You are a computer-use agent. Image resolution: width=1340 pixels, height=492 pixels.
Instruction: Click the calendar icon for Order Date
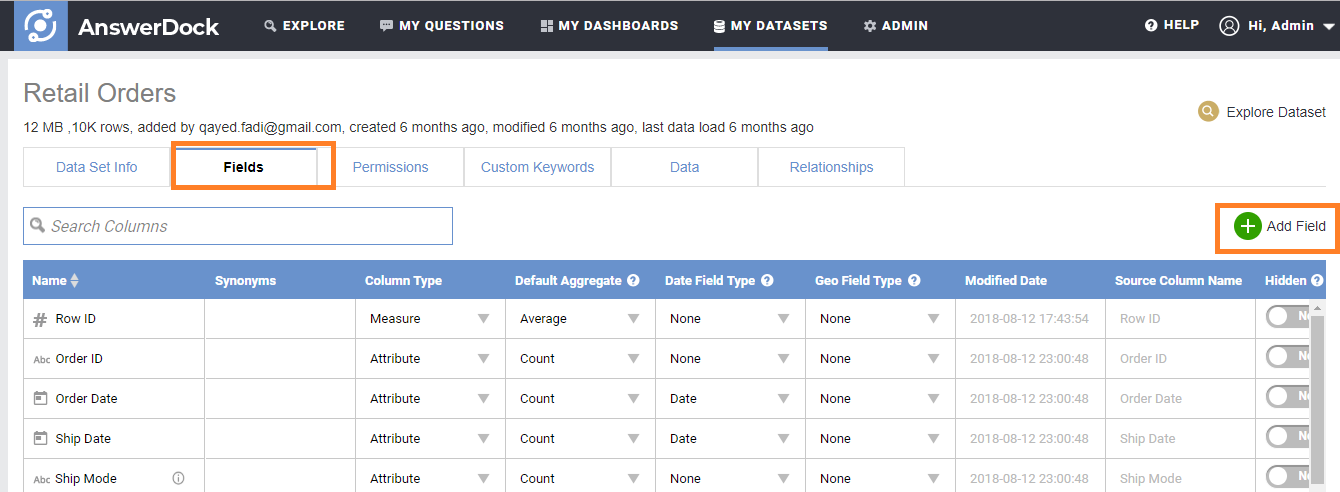point(40,398)
